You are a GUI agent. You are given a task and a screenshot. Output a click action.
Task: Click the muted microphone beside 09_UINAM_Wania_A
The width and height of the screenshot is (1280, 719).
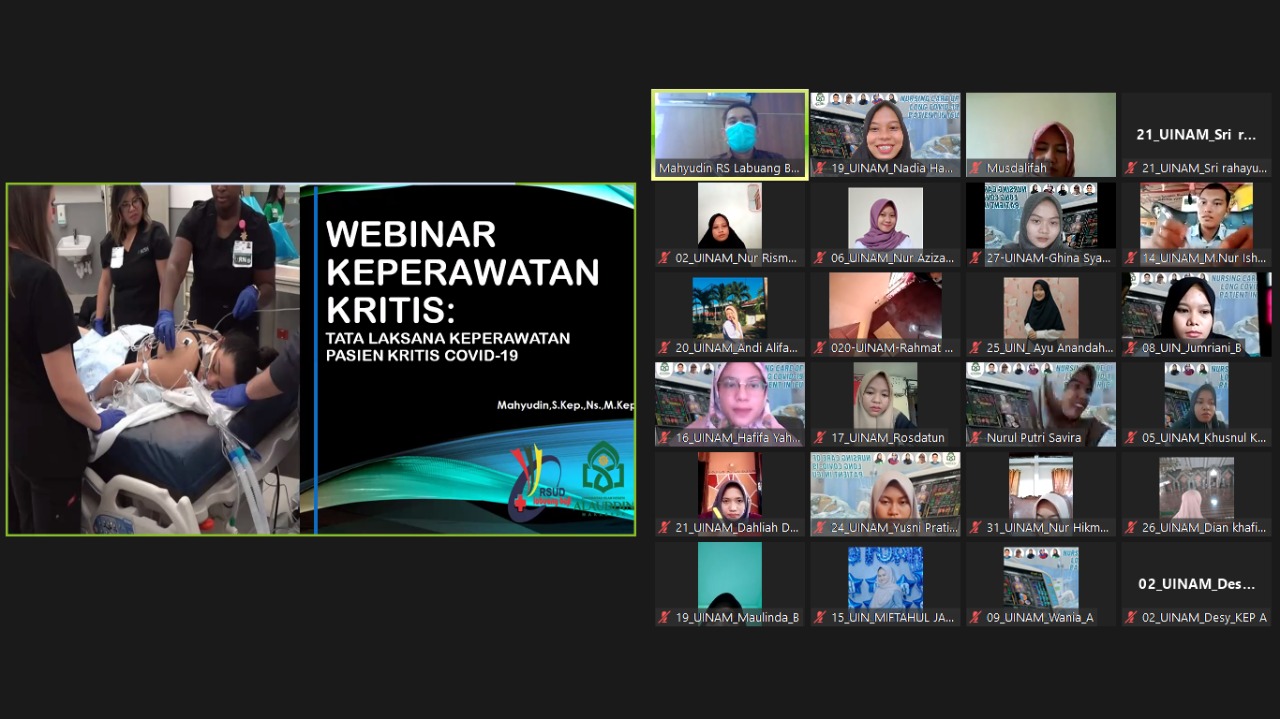(x=975, y=619)
